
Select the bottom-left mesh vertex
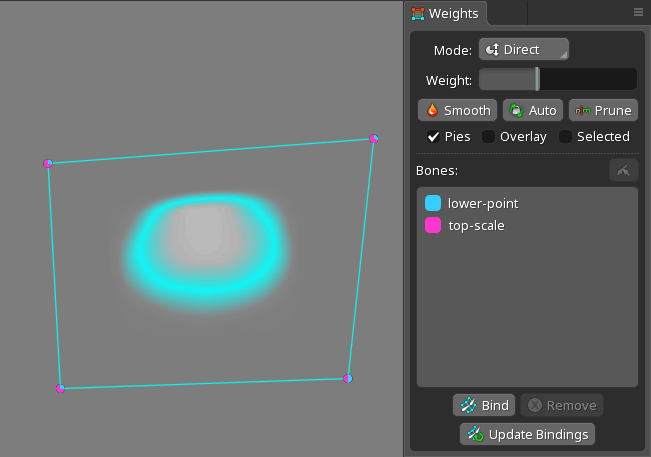tap(61, 388)
